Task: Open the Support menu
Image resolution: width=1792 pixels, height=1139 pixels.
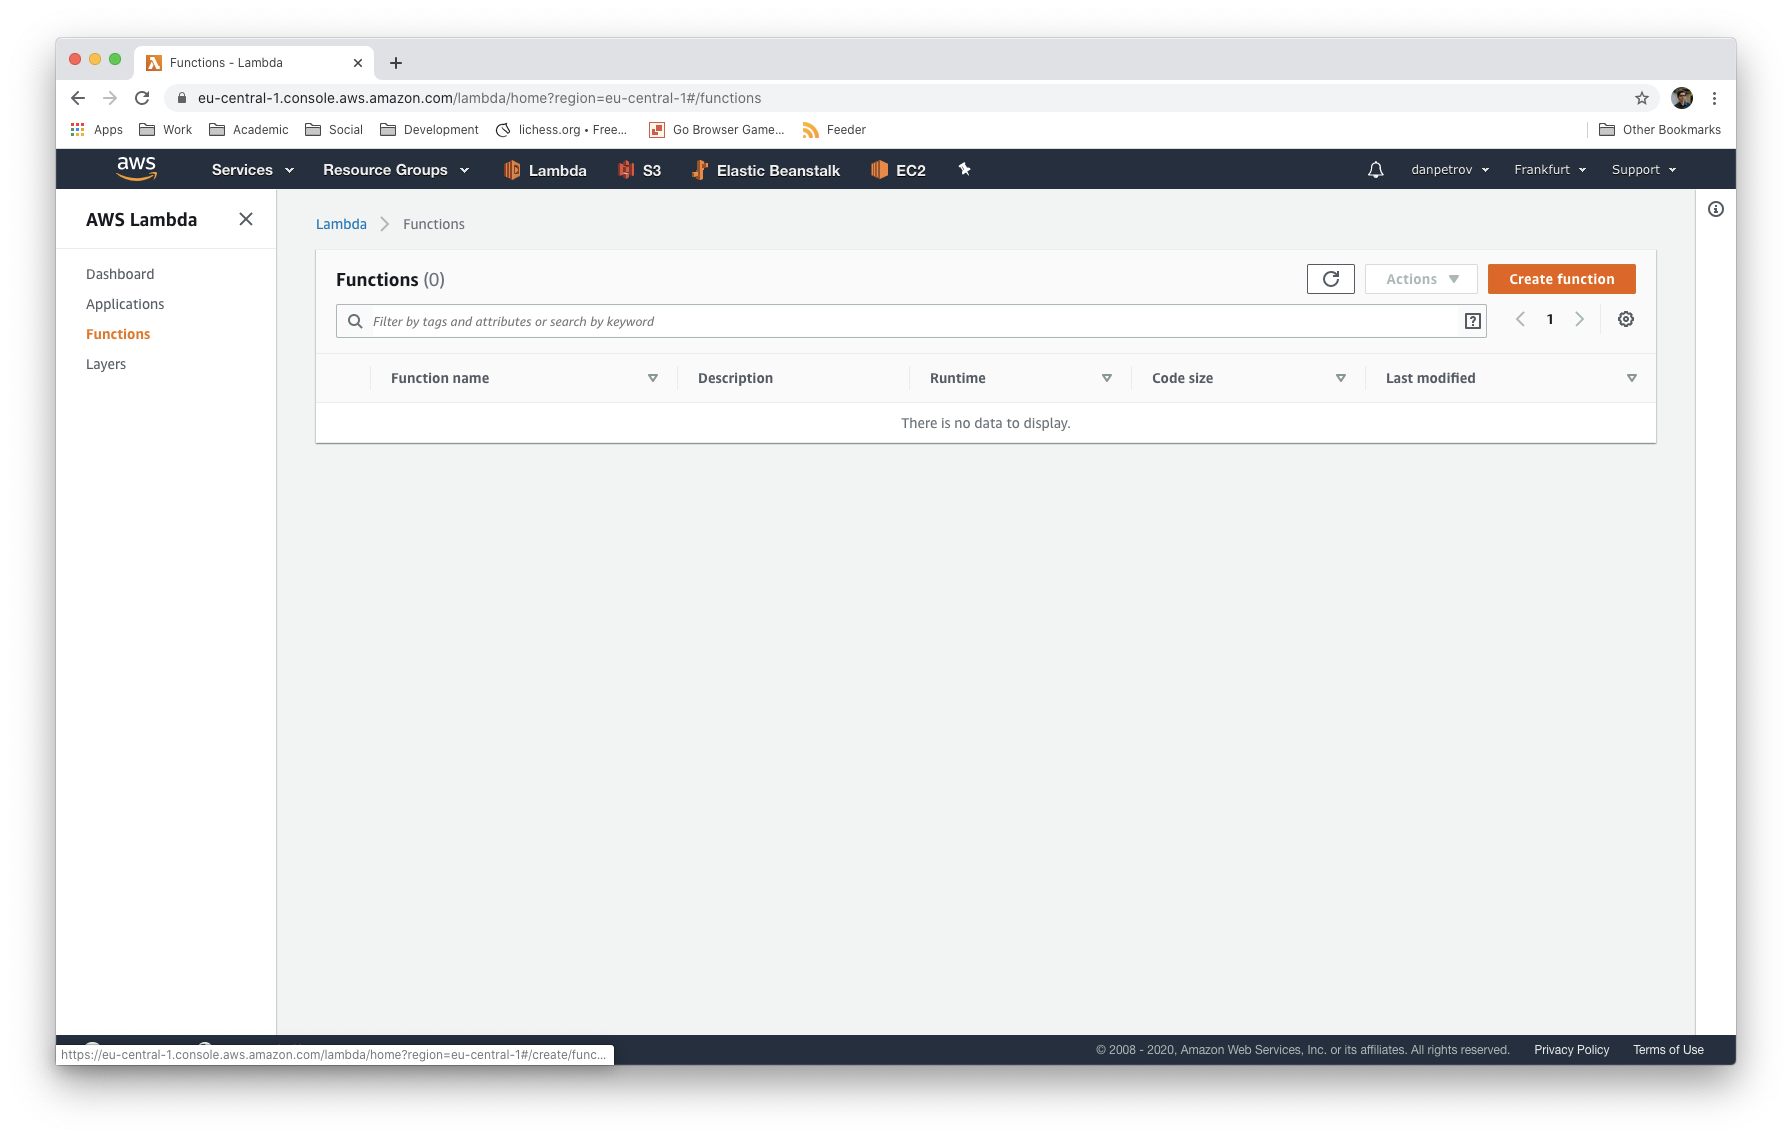Action: 1642,169
